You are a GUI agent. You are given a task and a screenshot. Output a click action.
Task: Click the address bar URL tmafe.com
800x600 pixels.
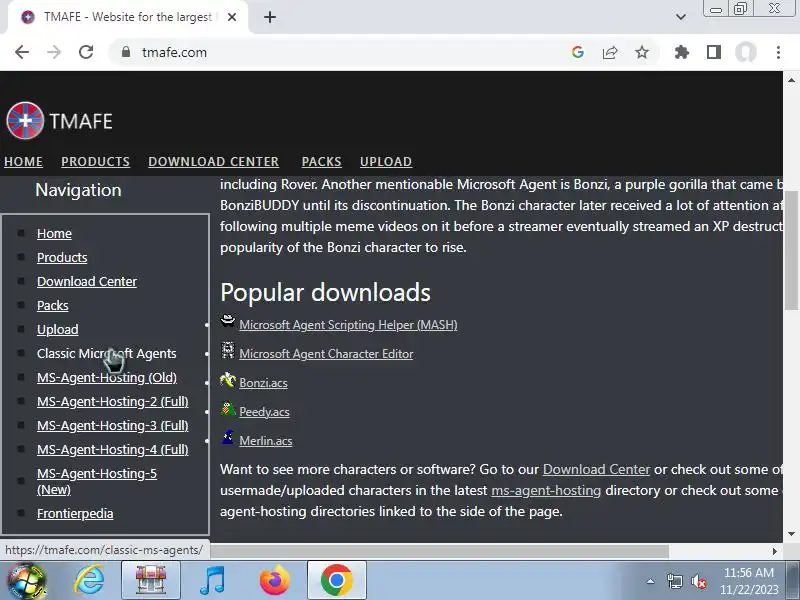point(174,52)
